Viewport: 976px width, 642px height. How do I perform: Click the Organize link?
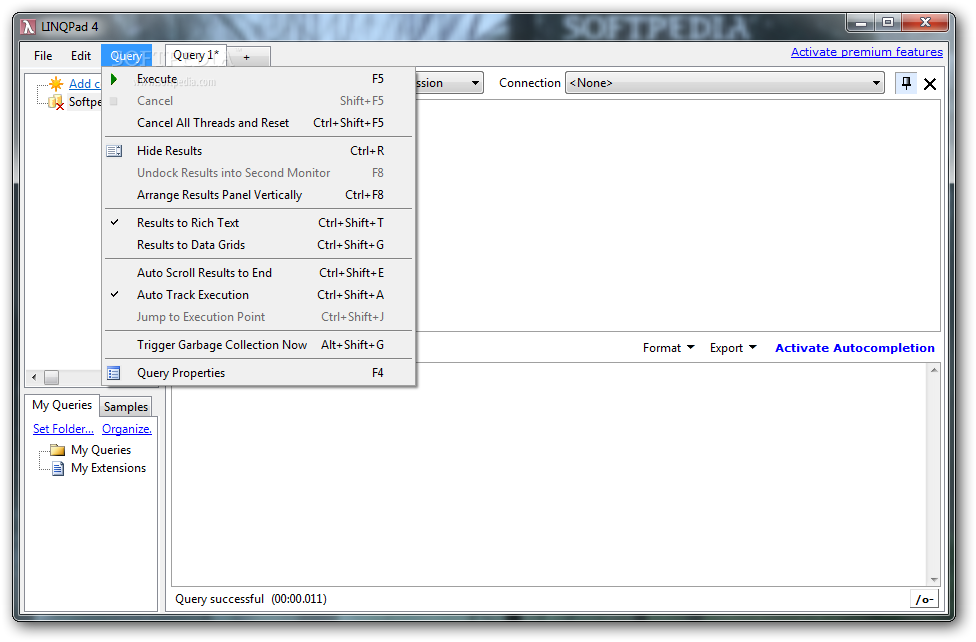click(127, 429)
